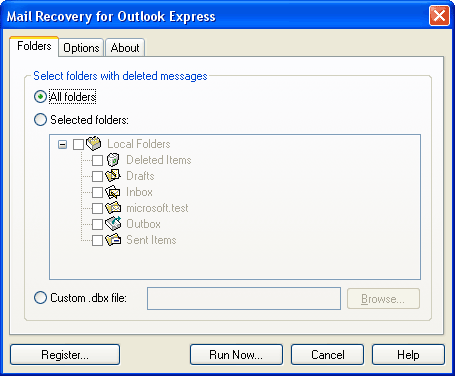The width and height of the screenshot is (455, 376).
Task: Click the Local Folders mailbox icon
Action: coord(94,143)
